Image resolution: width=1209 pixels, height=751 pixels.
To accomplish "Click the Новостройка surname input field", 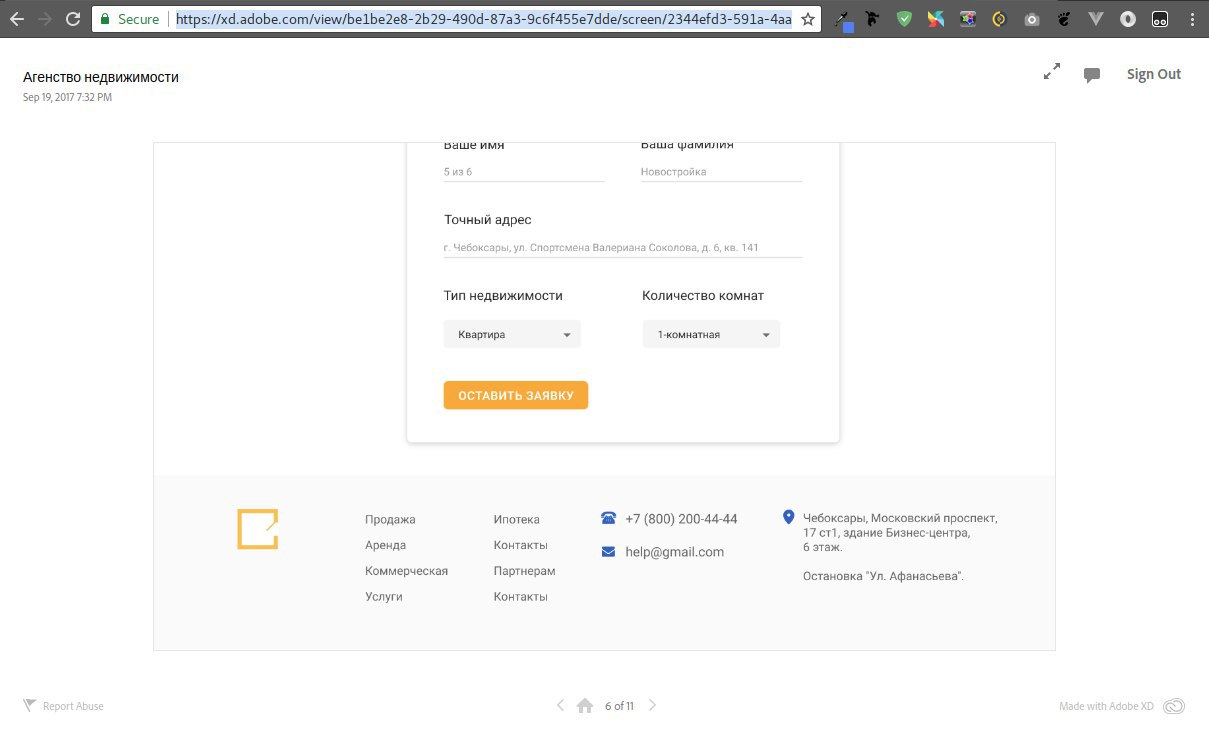I will [x=721, y=172].
